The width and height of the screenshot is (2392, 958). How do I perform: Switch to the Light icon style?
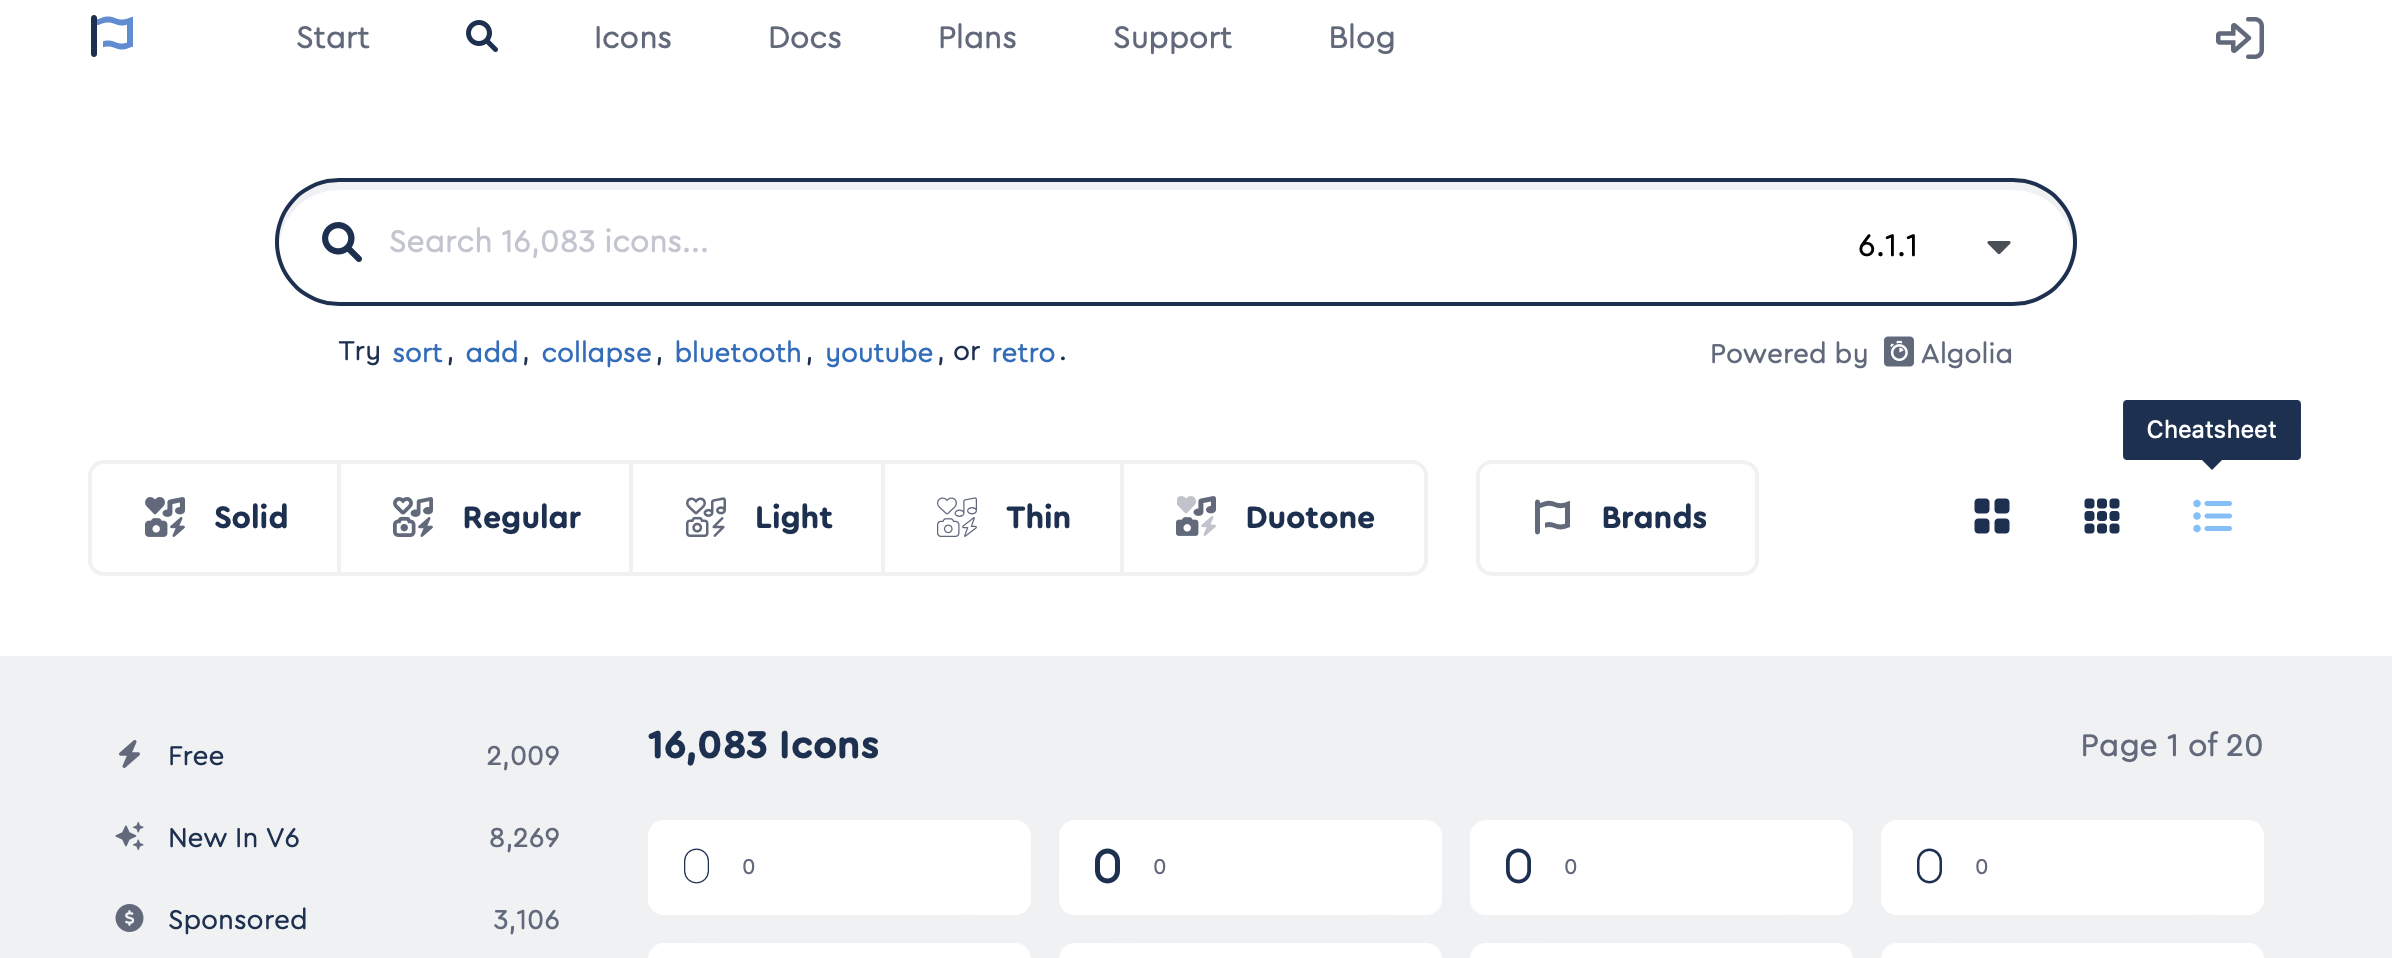point(757,517)
